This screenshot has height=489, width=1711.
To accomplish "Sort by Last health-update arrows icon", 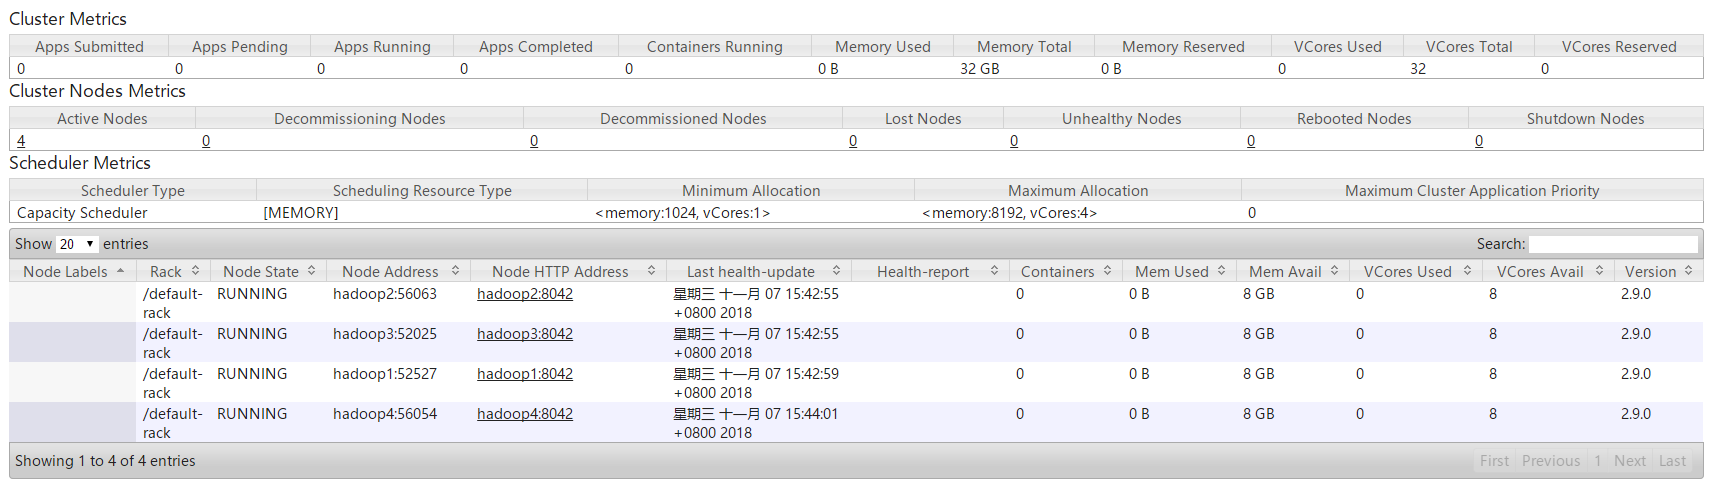I will tap(837, 271).
